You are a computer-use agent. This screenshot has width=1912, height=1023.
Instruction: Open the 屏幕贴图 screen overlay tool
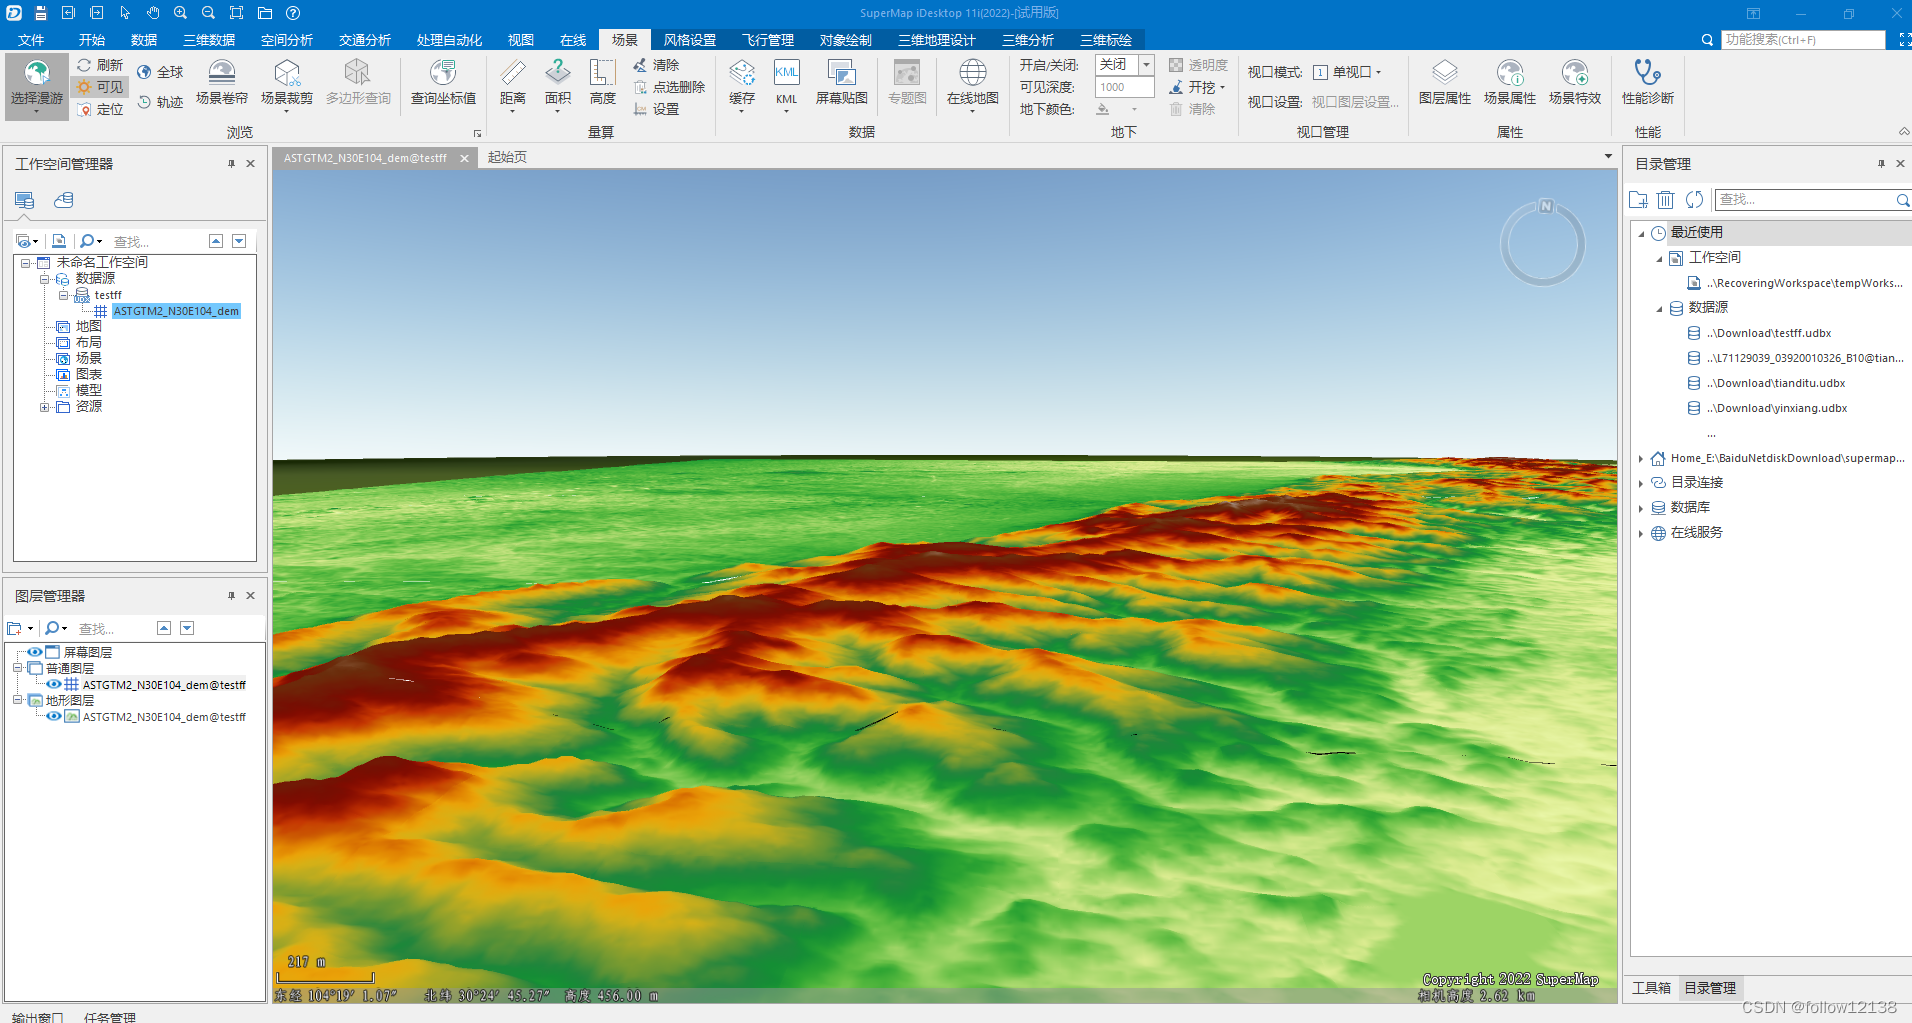pos(841,84)
